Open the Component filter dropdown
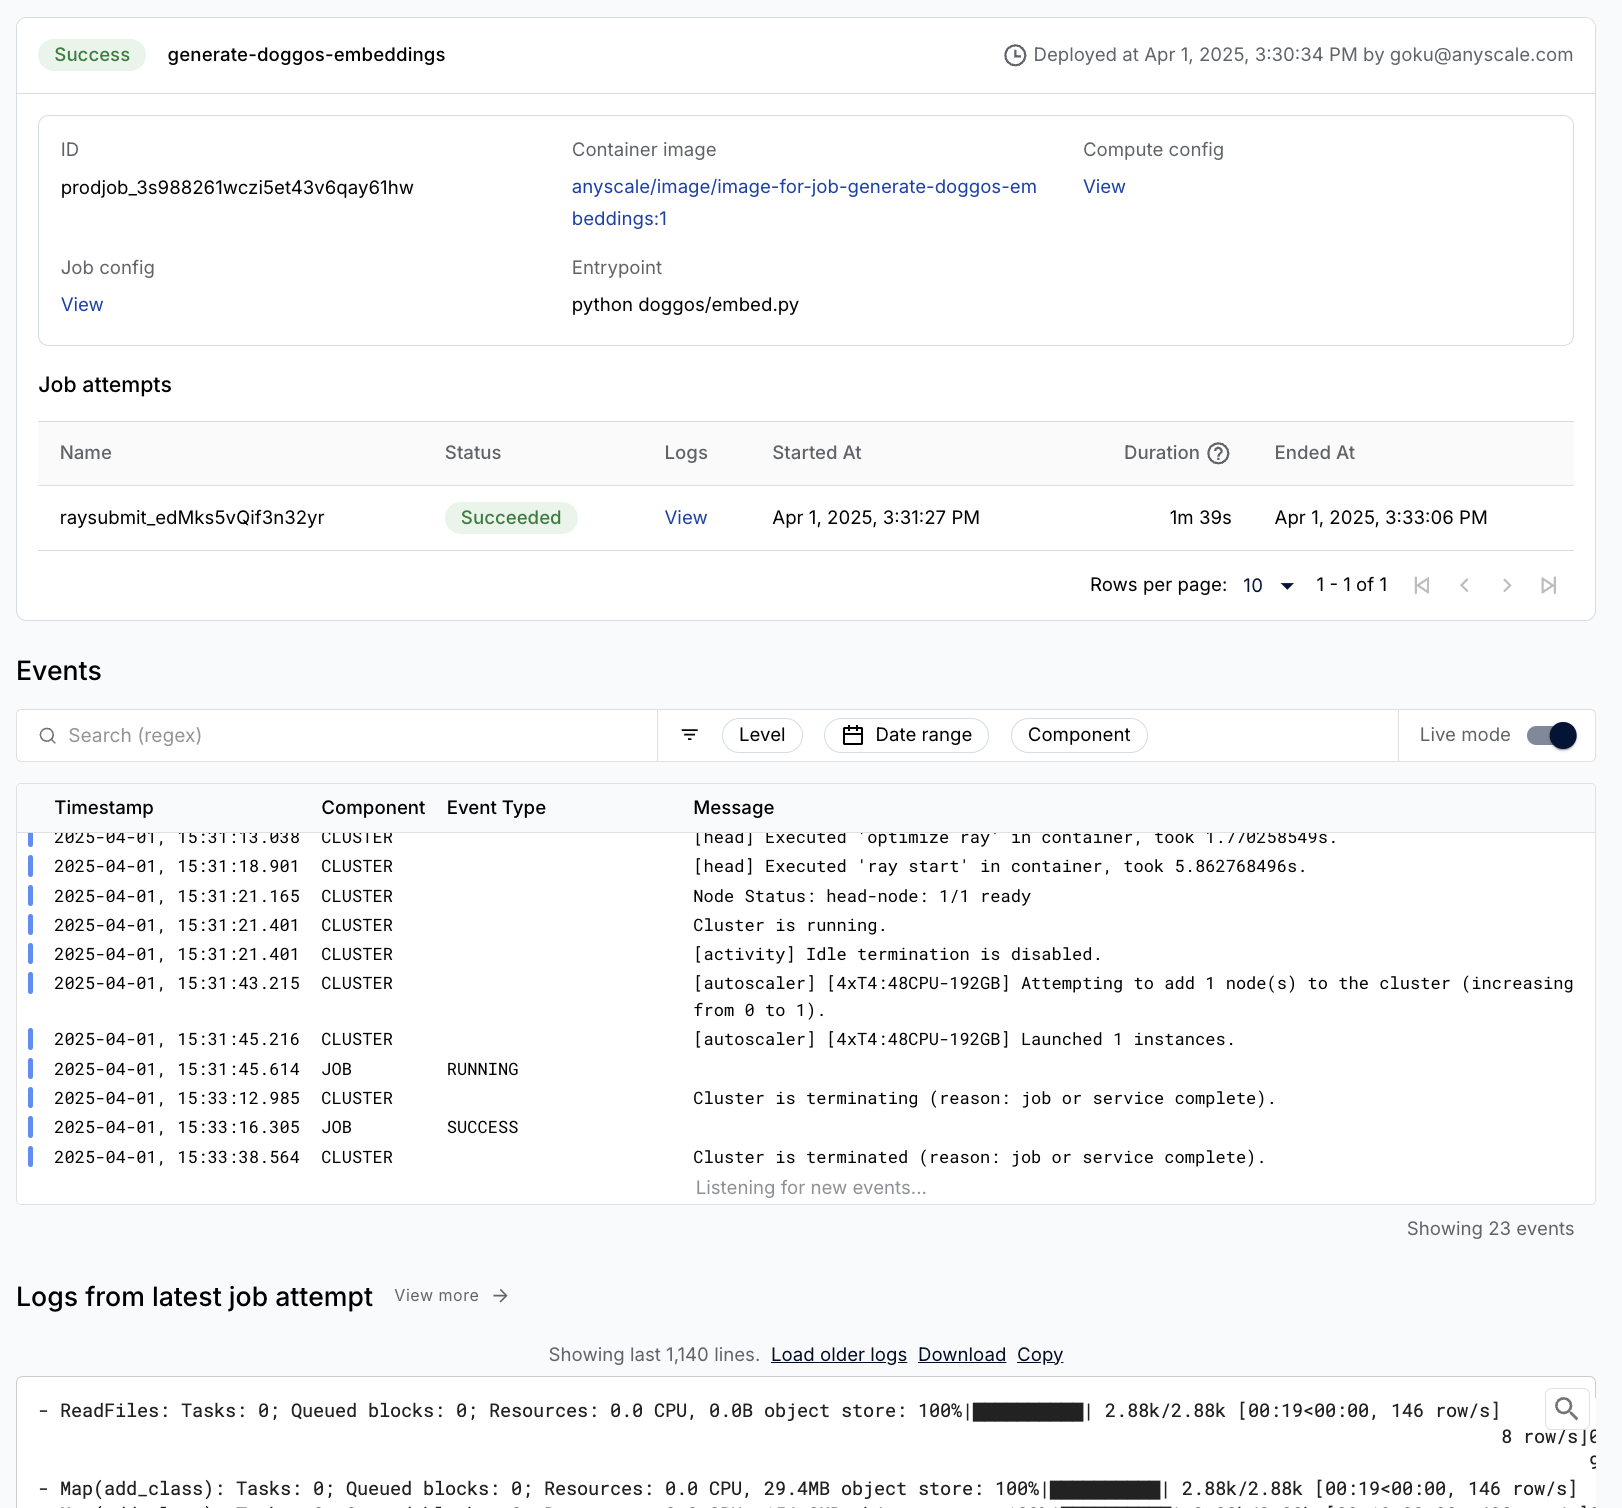Viewport: 1622px width, 1508px height. pos(1078,735)
